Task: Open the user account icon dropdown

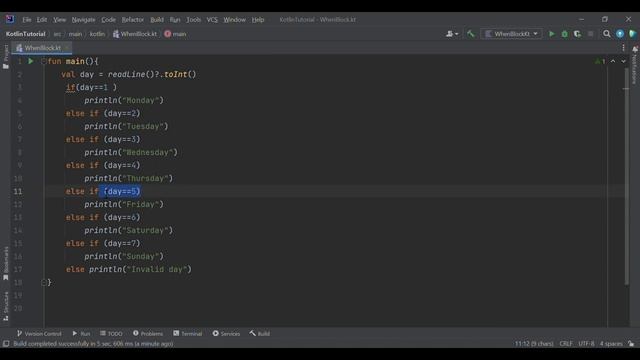Action: click(x=452, y=34)
